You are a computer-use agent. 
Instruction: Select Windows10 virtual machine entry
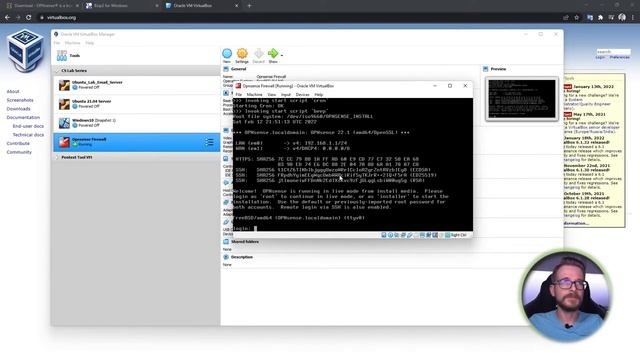coord(137,123)
